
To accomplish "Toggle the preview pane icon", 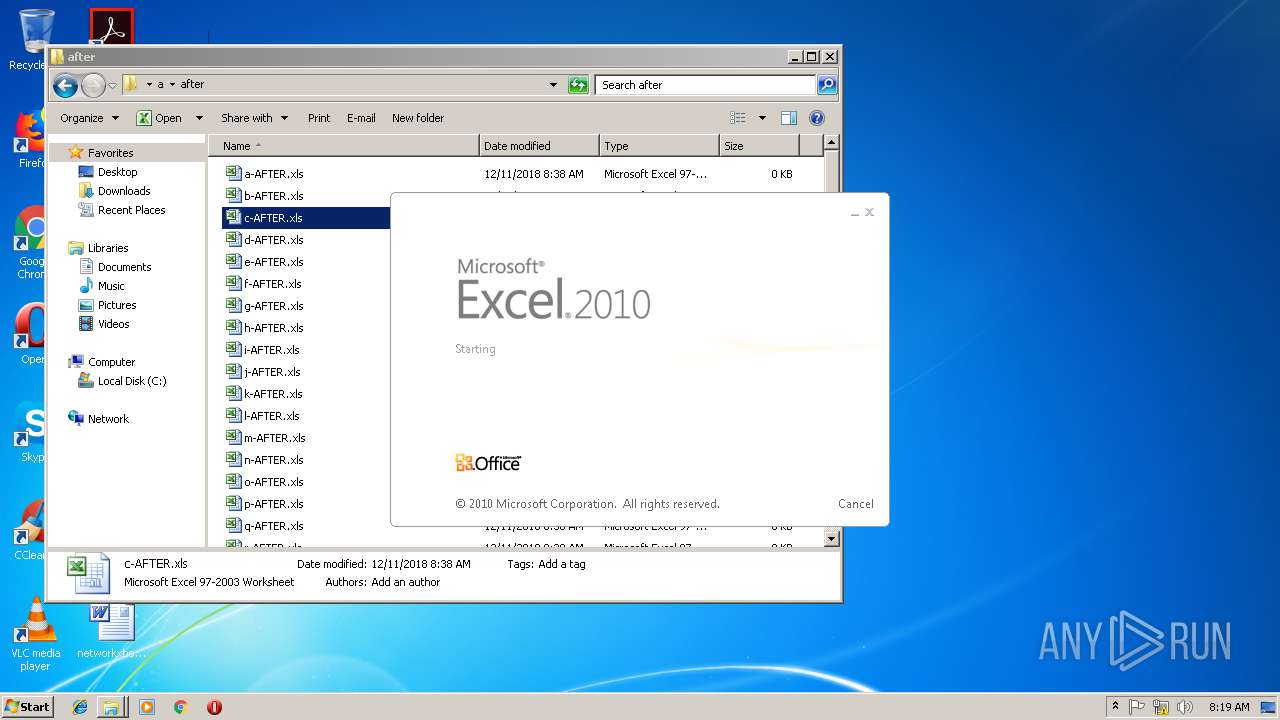I will [789, 118].
